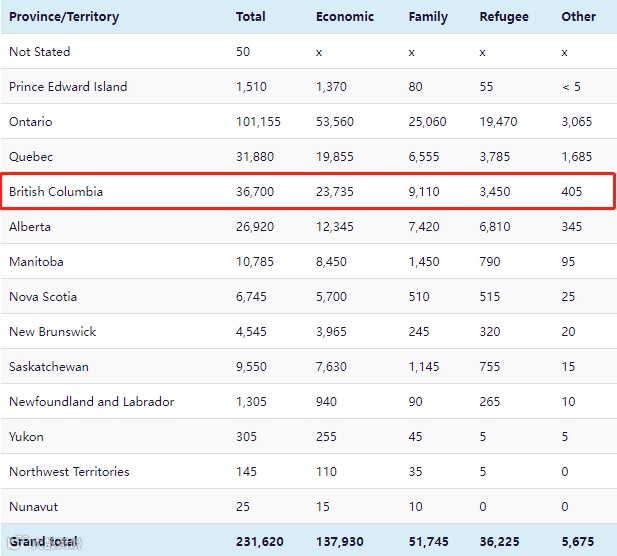Click the Total column header
617x556 pixels.
(x=250, y=16)
